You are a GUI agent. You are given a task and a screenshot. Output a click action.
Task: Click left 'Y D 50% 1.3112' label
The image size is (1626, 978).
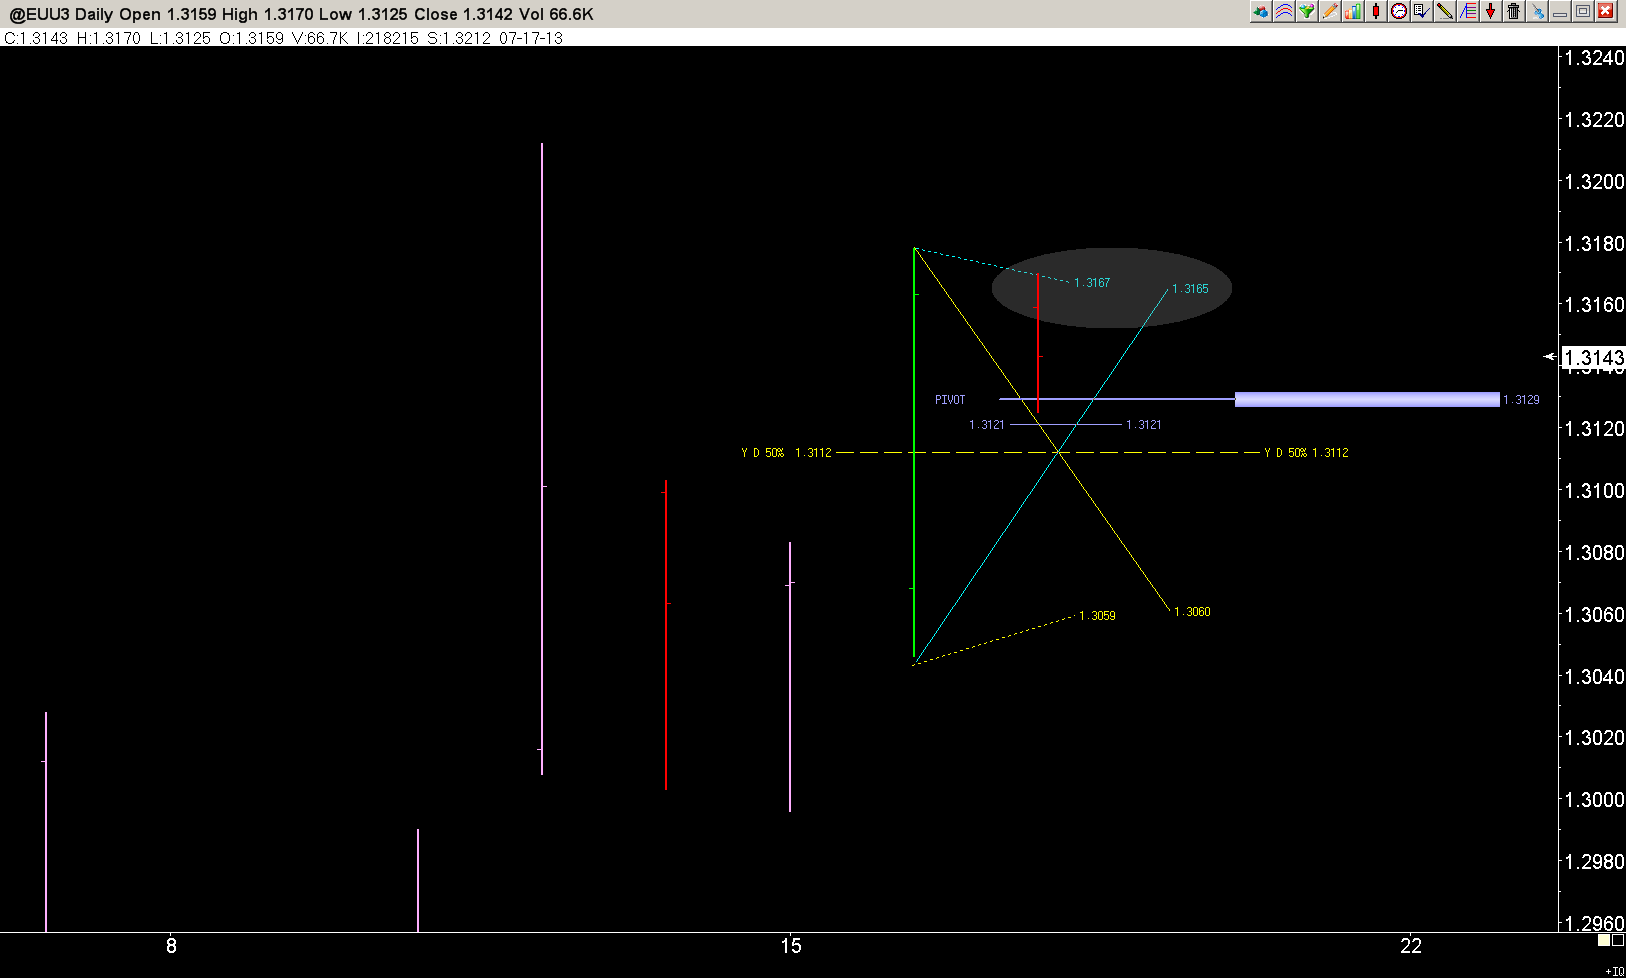point(786,453)
